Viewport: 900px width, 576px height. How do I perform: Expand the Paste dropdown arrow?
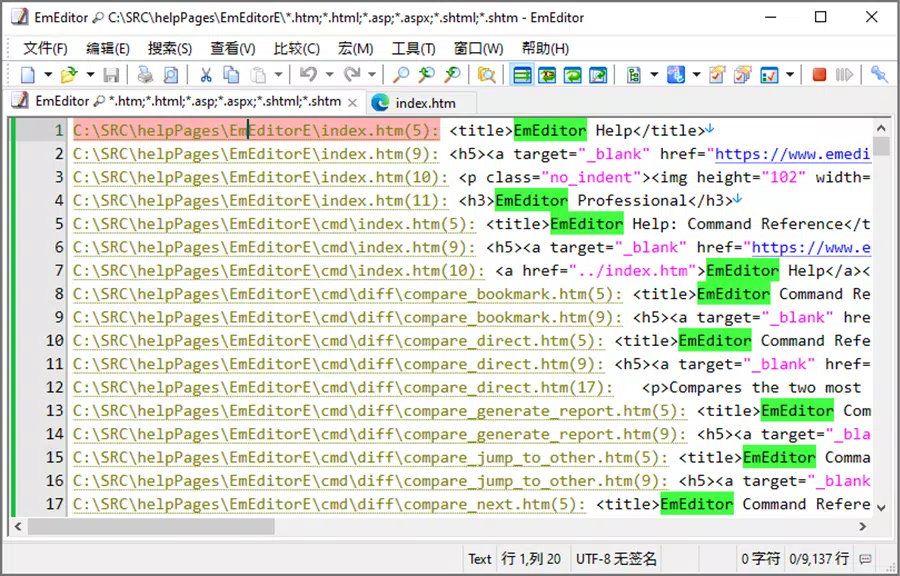(x=278, y=75)
